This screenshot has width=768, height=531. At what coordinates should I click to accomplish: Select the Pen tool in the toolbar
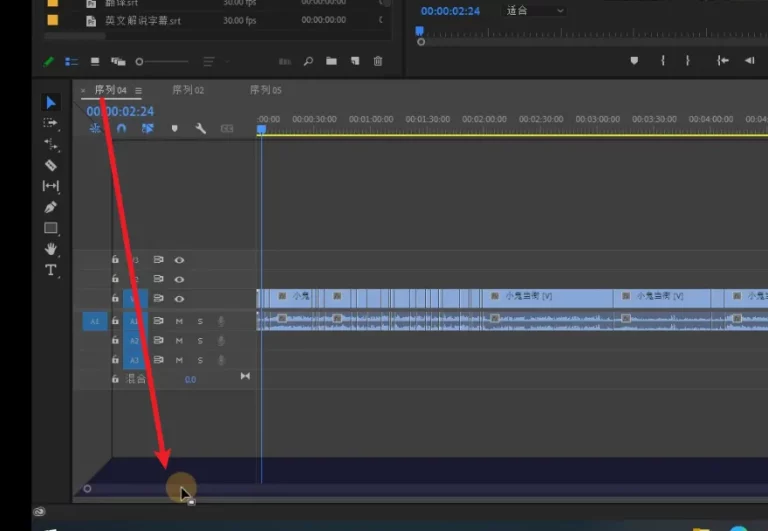tap(51, 207)
